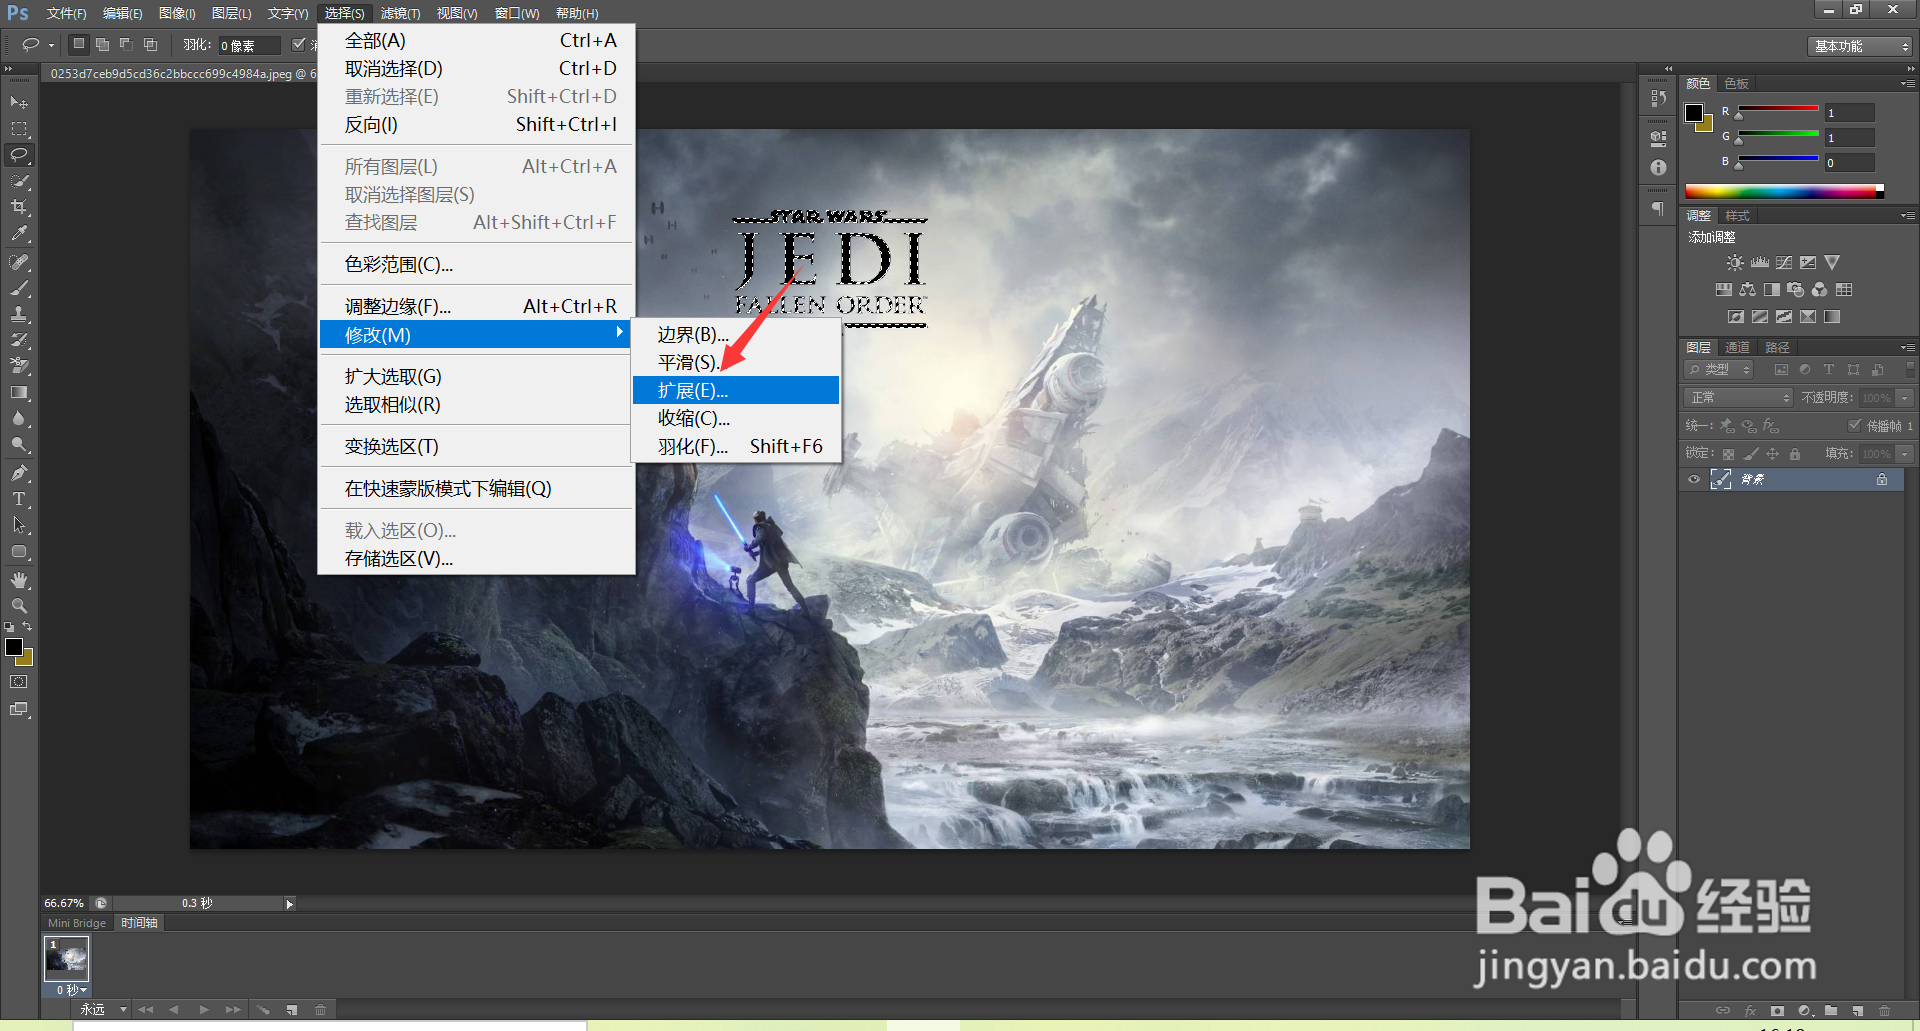Choose Intersect with Selection mode
Image resolution: width=1920 pixels, height=1031 pixels.
tap(150, 44)
